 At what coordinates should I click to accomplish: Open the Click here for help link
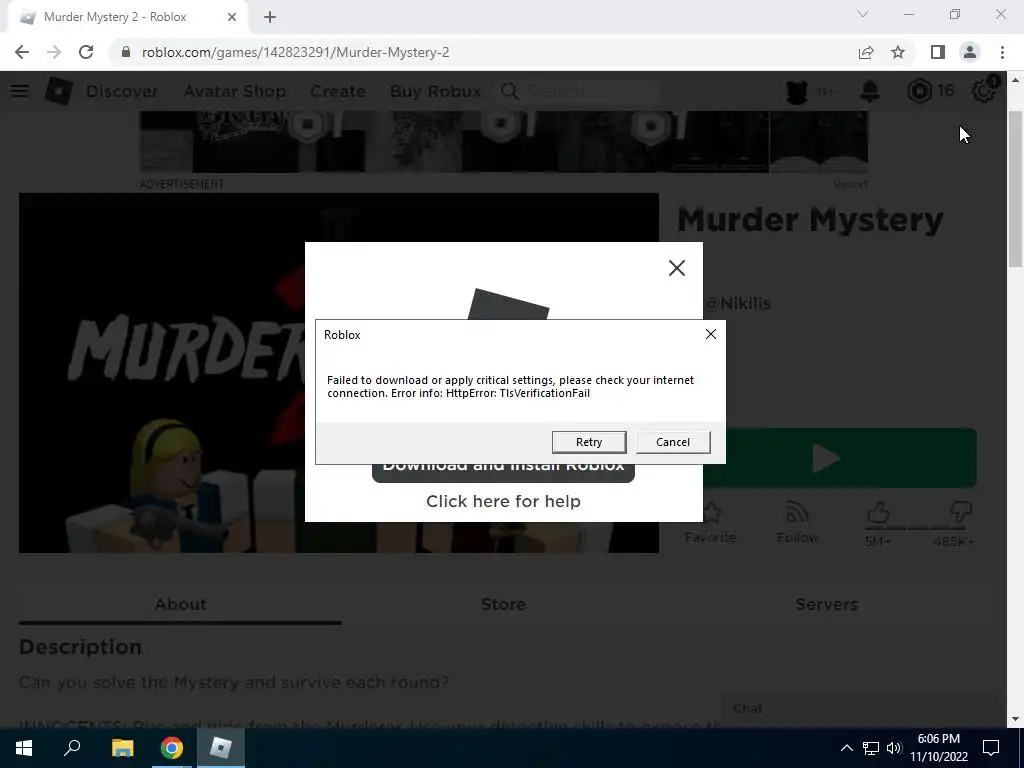[x=503, y=501]
